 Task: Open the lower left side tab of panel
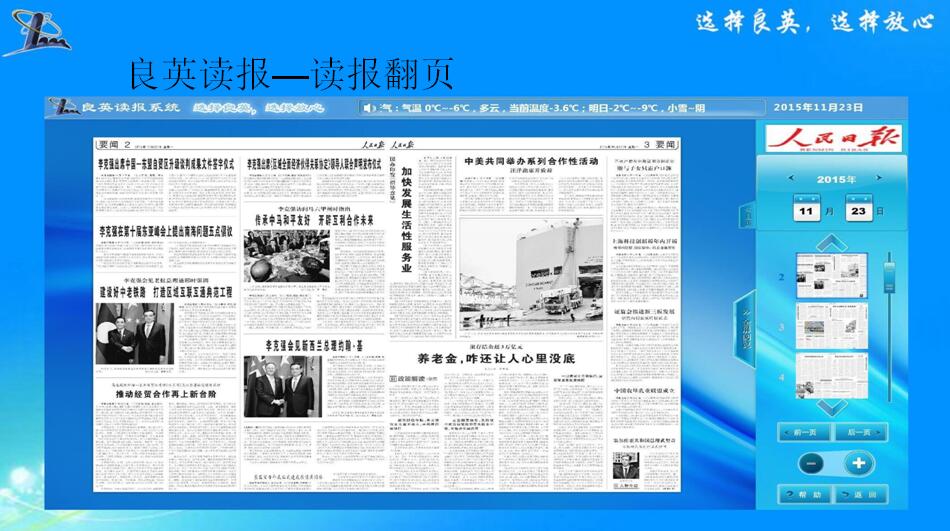pos(746,329)
